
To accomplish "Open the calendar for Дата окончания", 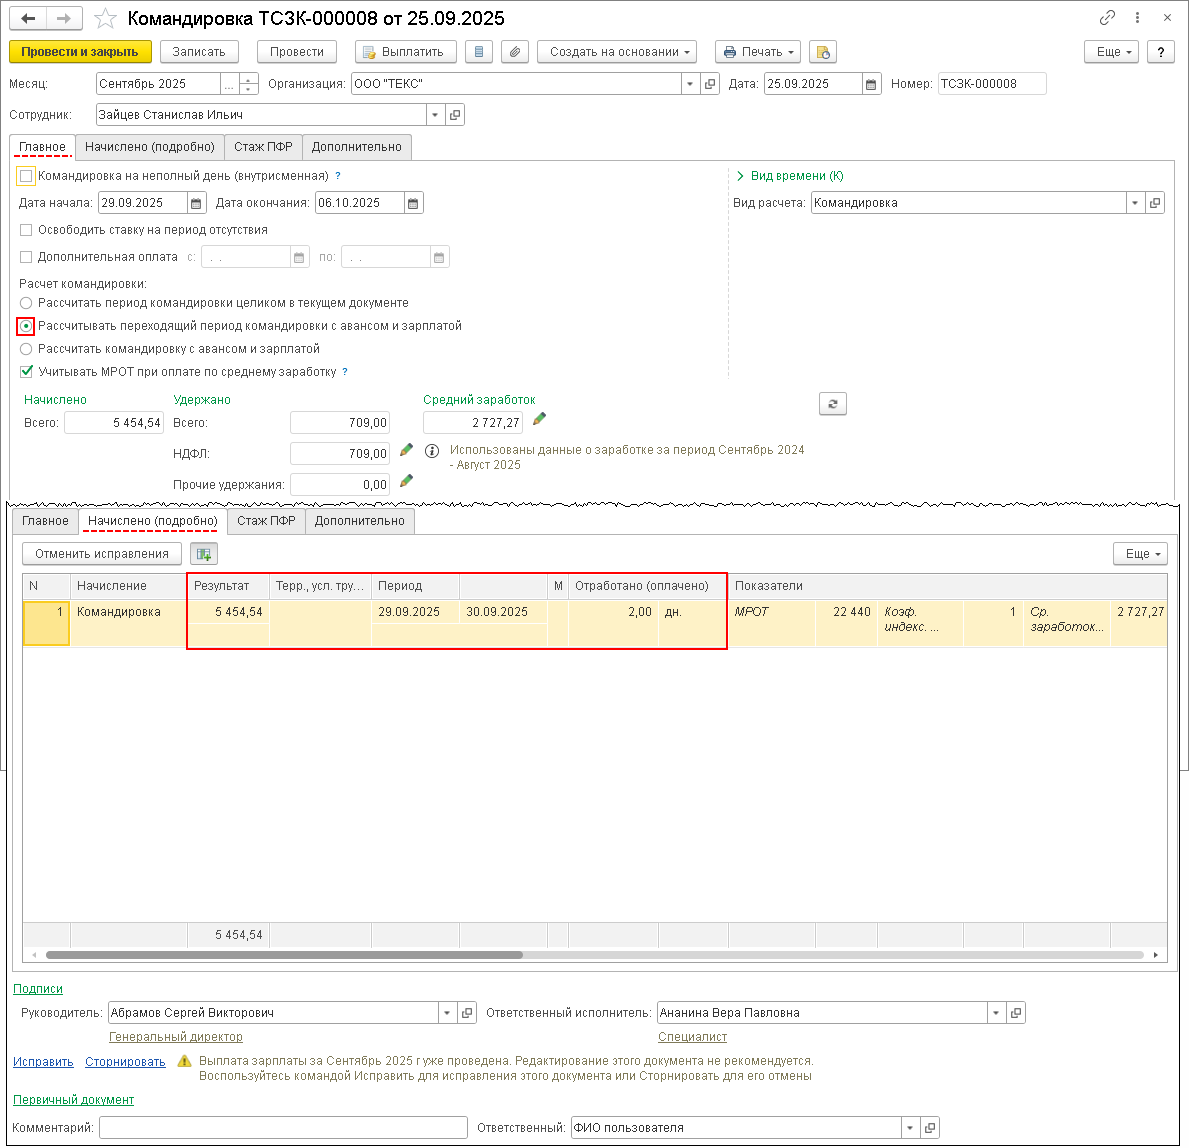I will pyautogui.click(x=413, y=203).
